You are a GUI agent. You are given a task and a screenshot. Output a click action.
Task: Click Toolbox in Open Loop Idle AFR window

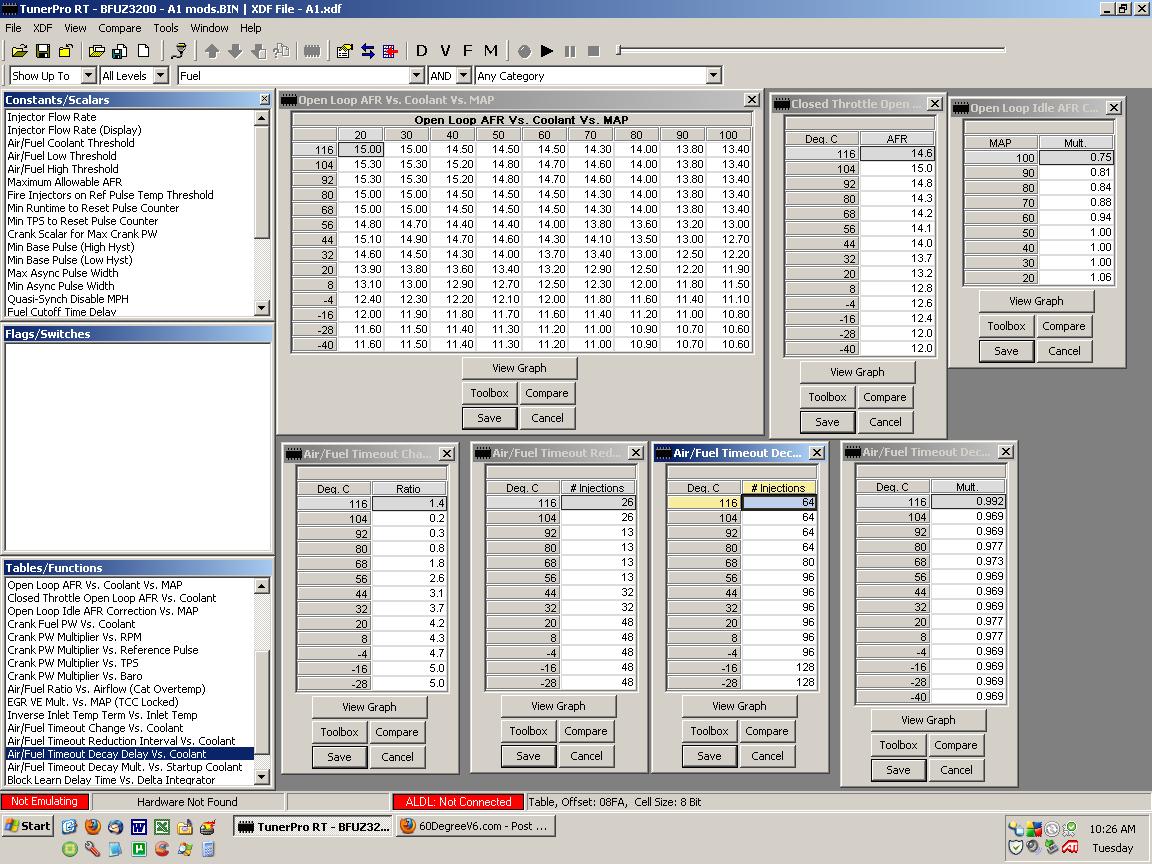[1006, 326]
